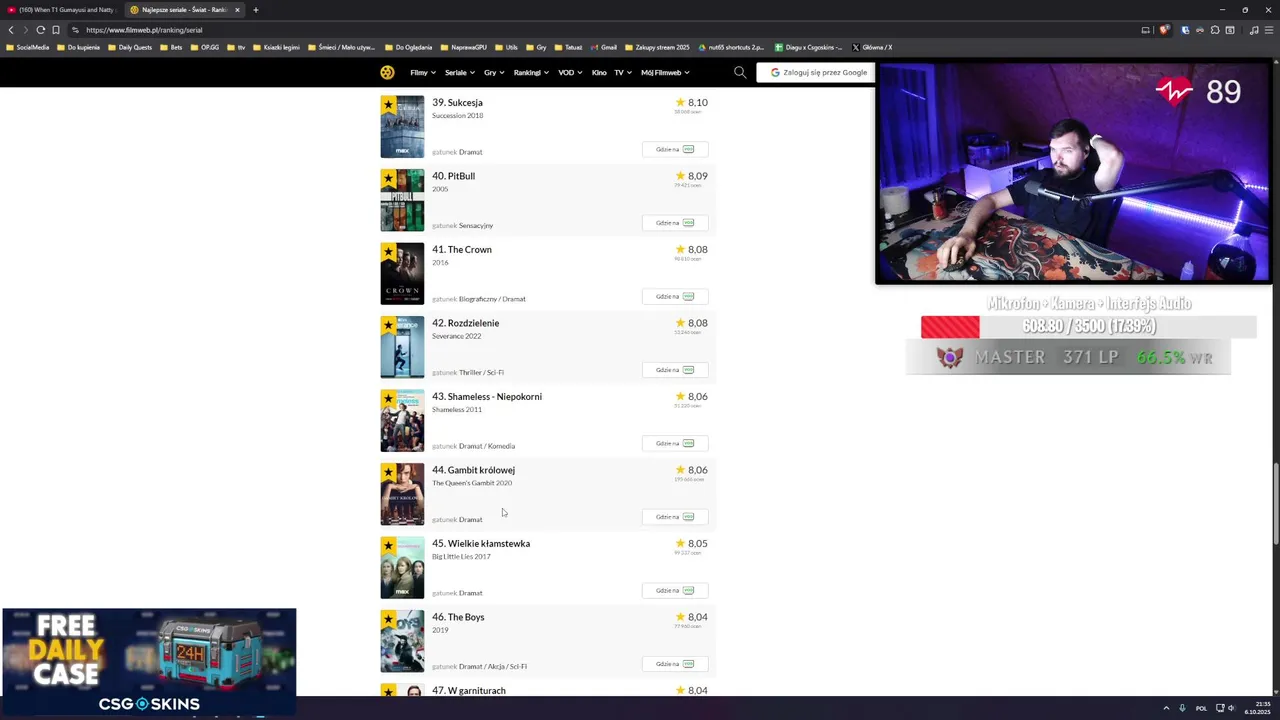Click Gdzie na button for PitBull
This screenshot has height=720, width=1280.
675,222
